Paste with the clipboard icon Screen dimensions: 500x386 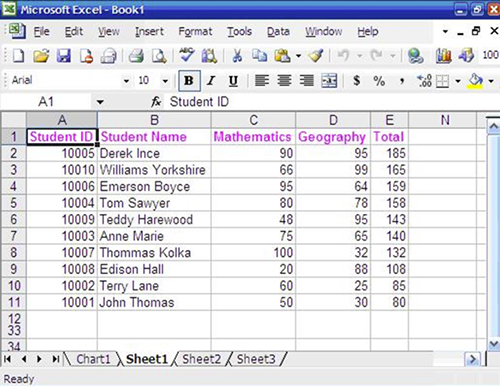pos(282,55)
